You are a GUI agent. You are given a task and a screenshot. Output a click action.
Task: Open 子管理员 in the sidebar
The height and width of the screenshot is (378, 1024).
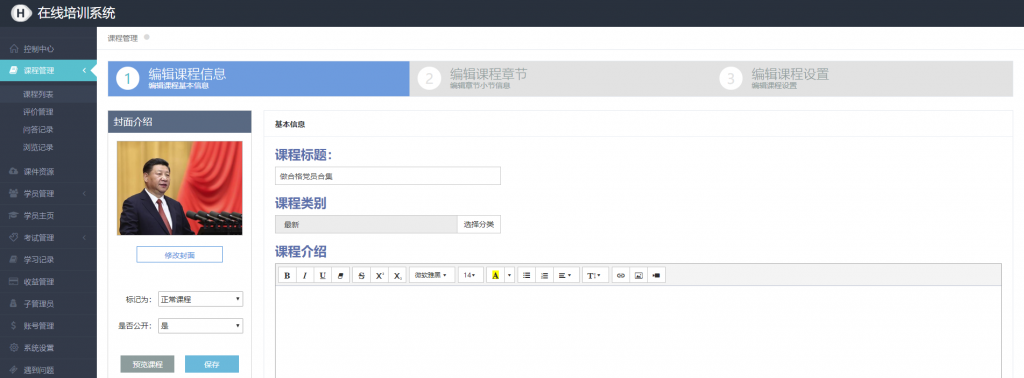pos(48,304)
